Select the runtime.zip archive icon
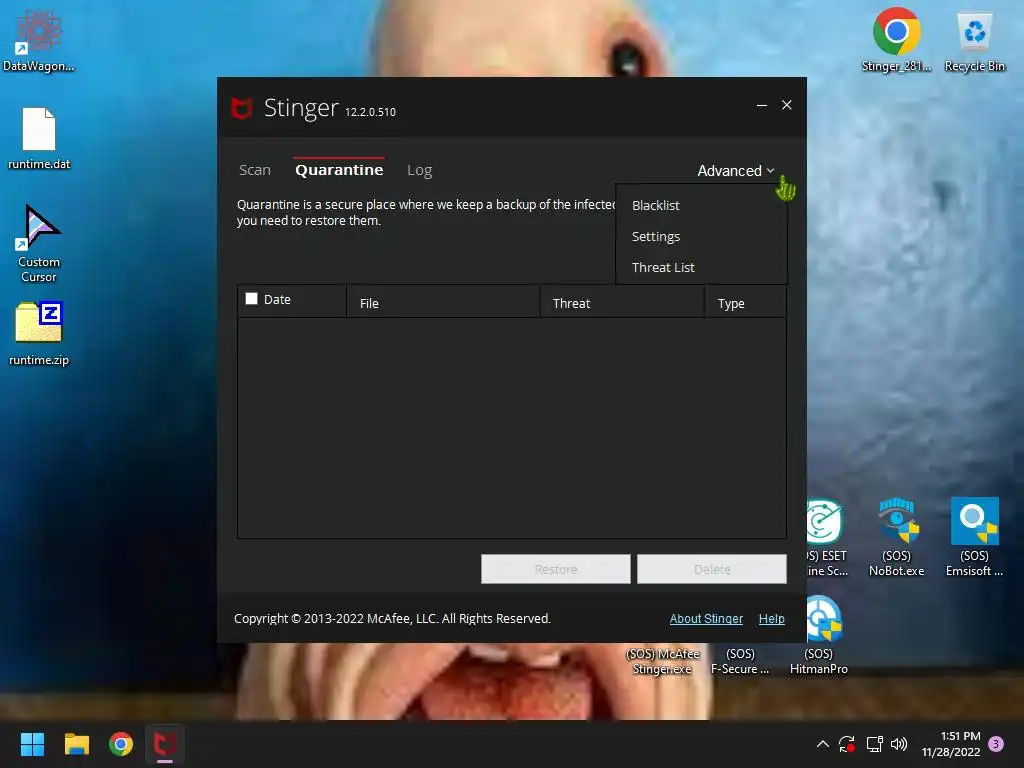 click(x=39, y=333)
